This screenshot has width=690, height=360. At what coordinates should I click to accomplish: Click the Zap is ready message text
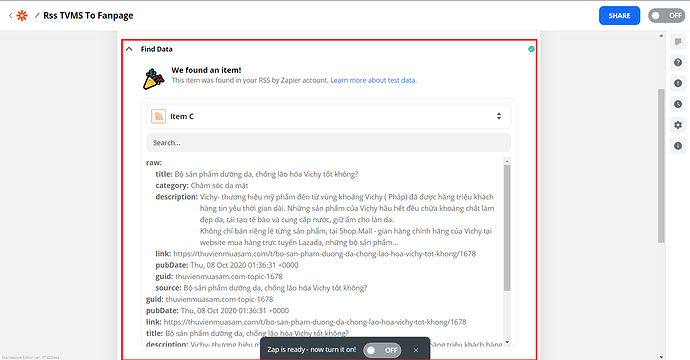coord(312,349)
